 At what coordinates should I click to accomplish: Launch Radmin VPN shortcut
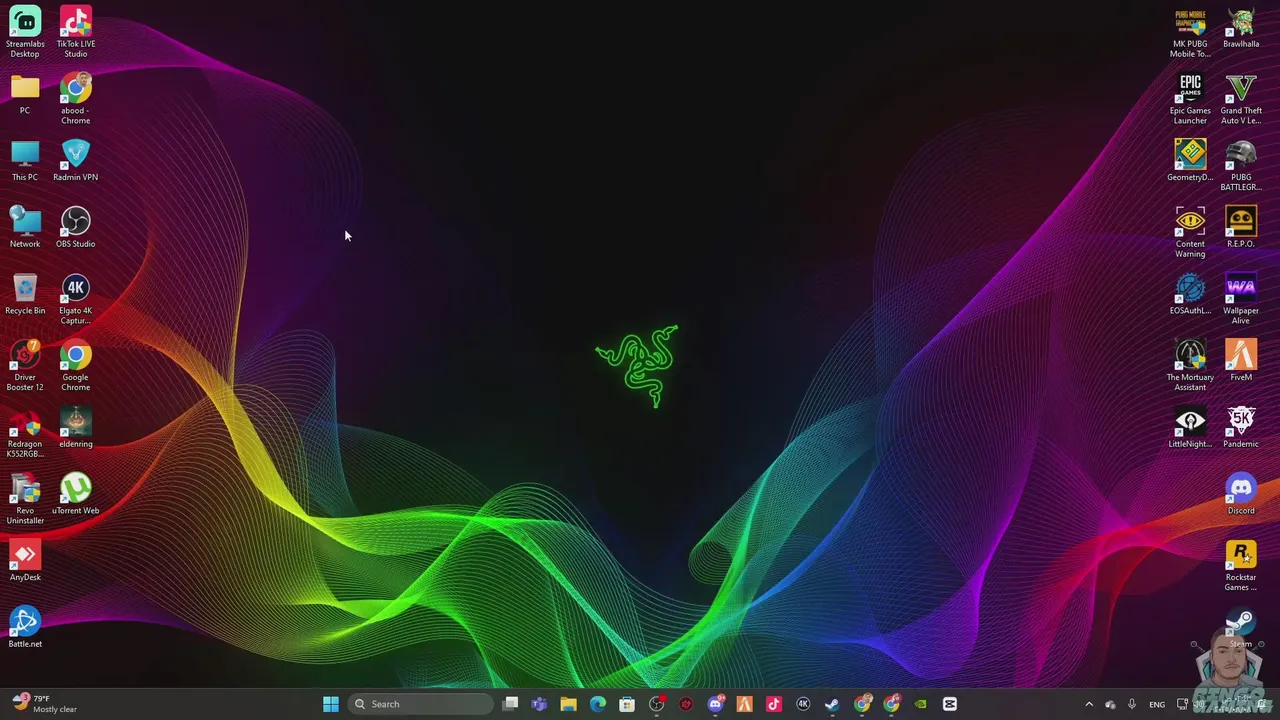coord(76,161)
